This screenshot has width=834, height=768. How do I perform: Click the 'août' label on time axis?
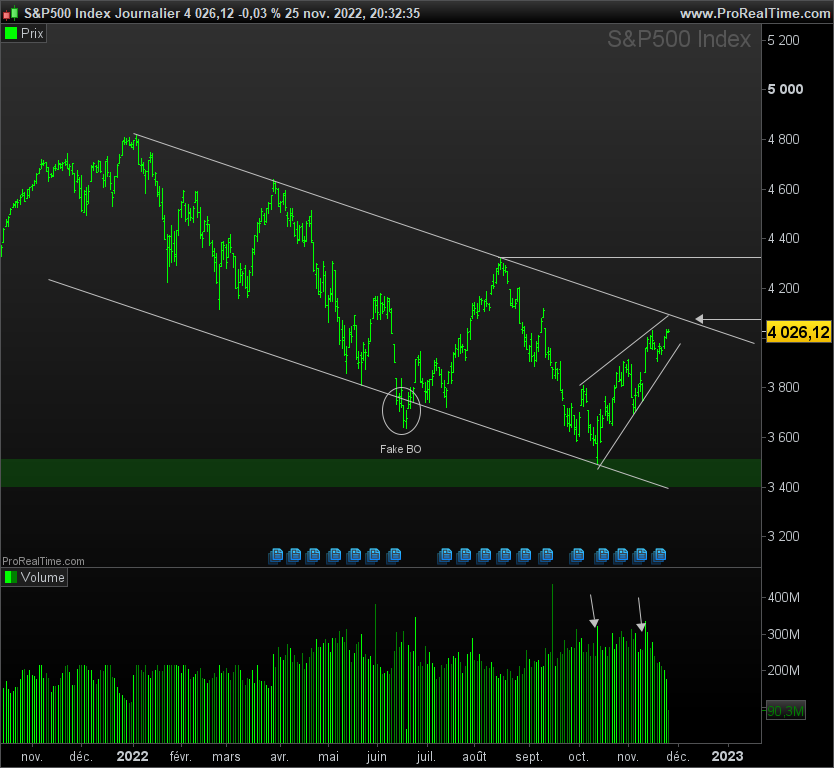(x=474, y=757)
